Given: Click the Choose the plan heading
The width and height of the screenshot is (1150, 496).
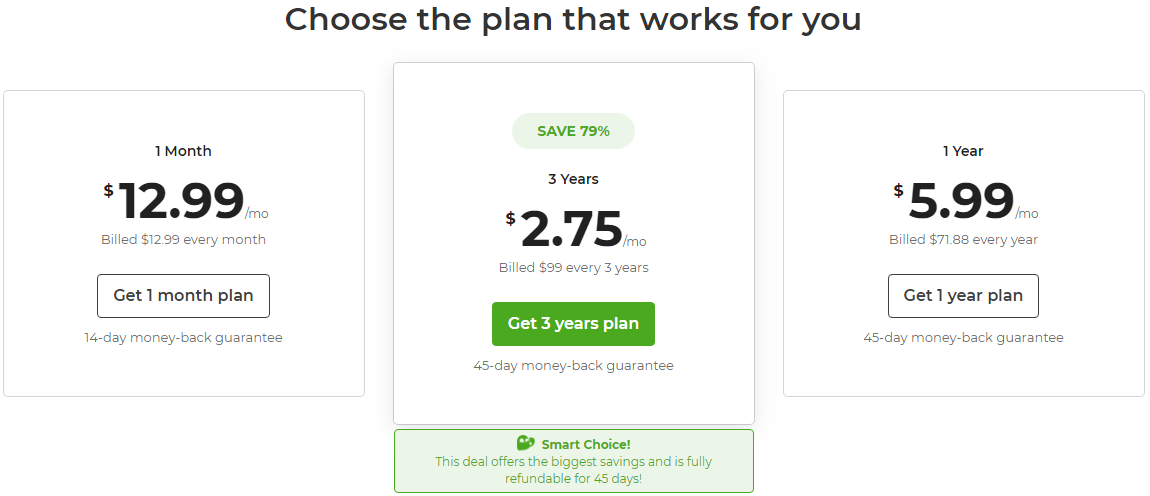Looking at the screenshot, I should pos(573,20).
